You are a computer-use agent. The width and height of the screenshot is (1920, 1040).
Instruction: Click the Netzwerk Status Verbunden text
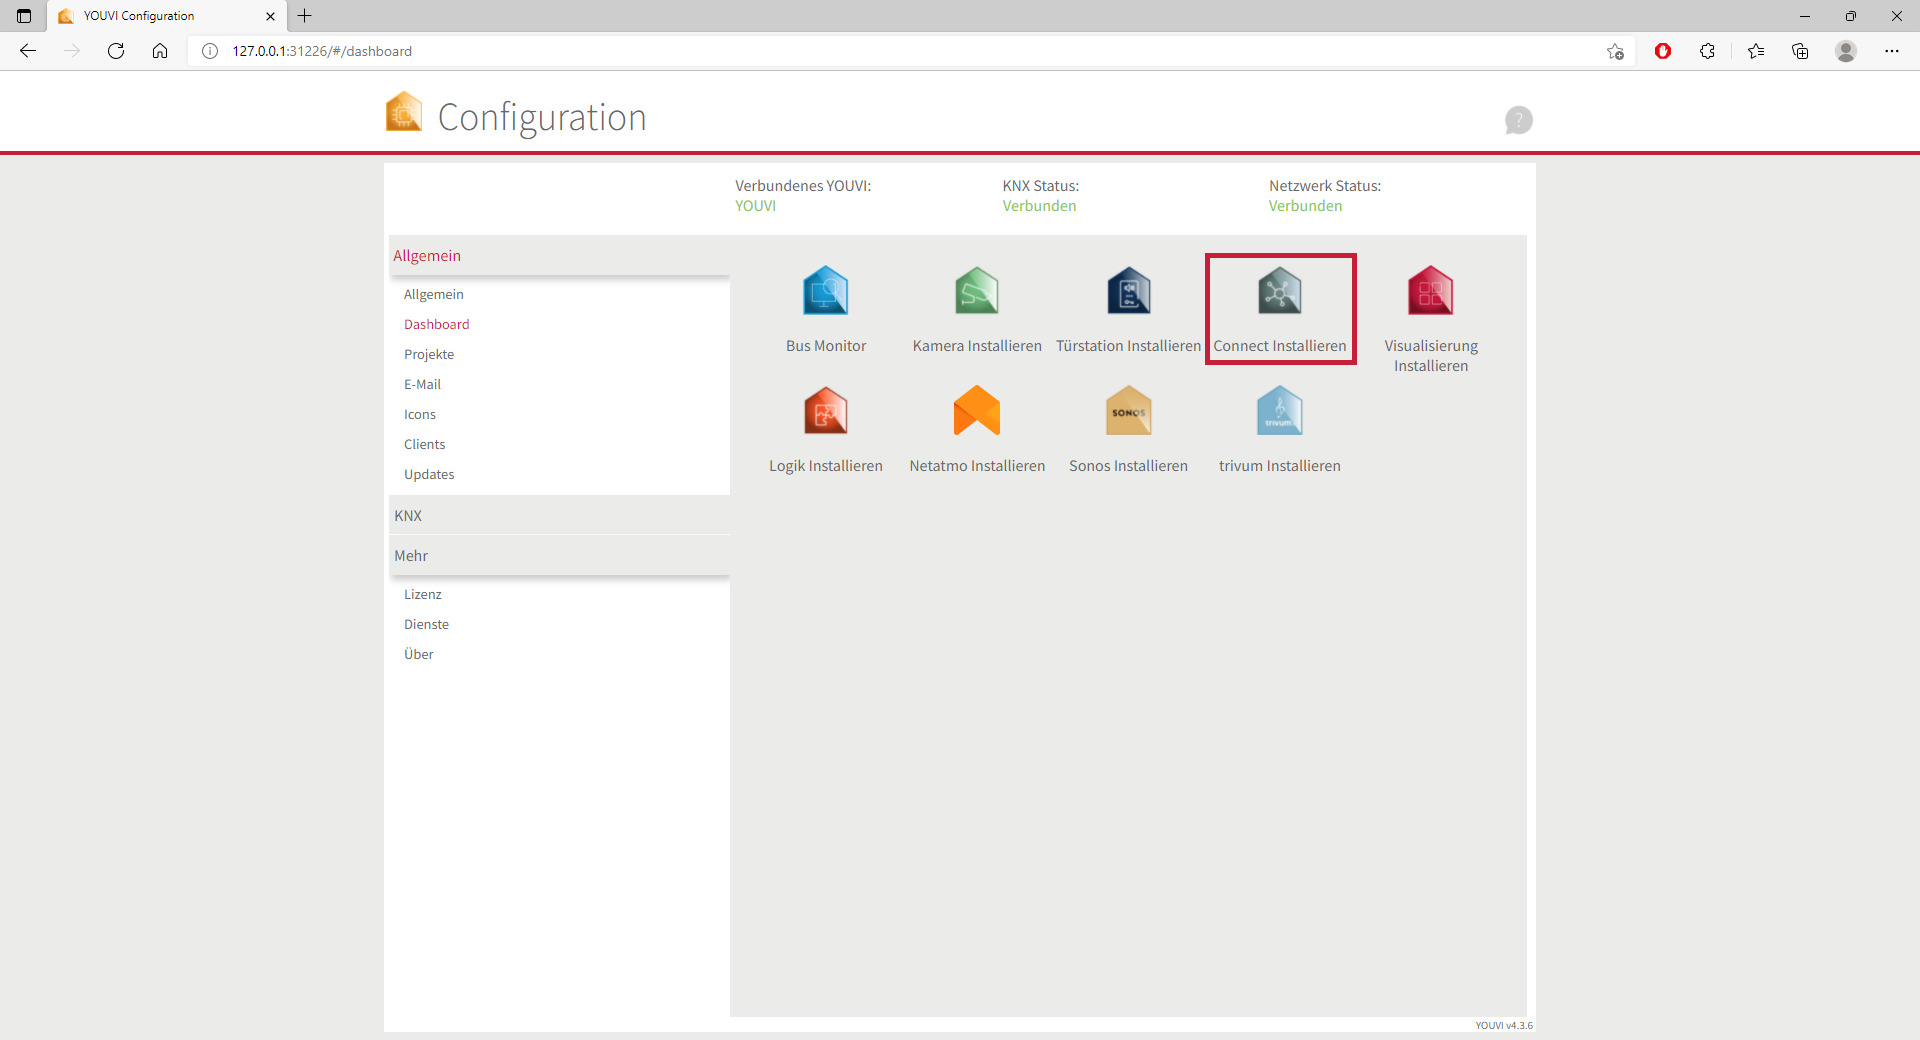(1306, 206)
